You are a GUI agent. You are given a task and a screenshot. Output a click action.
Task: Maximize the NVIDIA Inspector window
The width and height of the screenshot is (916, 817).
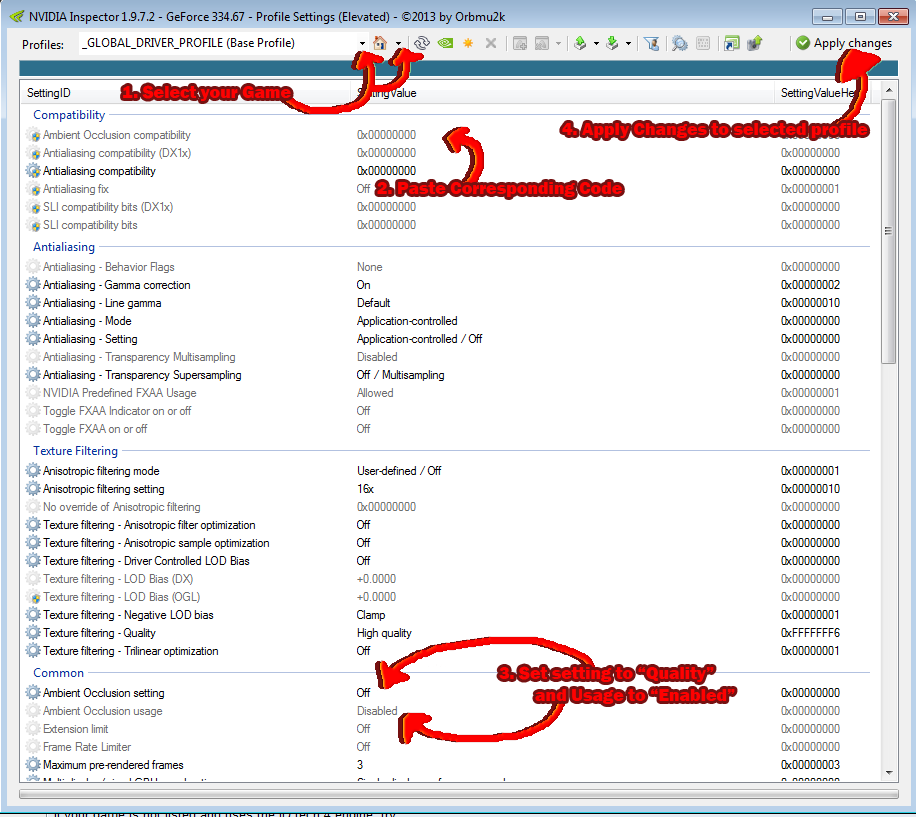(x=860, y=16)
